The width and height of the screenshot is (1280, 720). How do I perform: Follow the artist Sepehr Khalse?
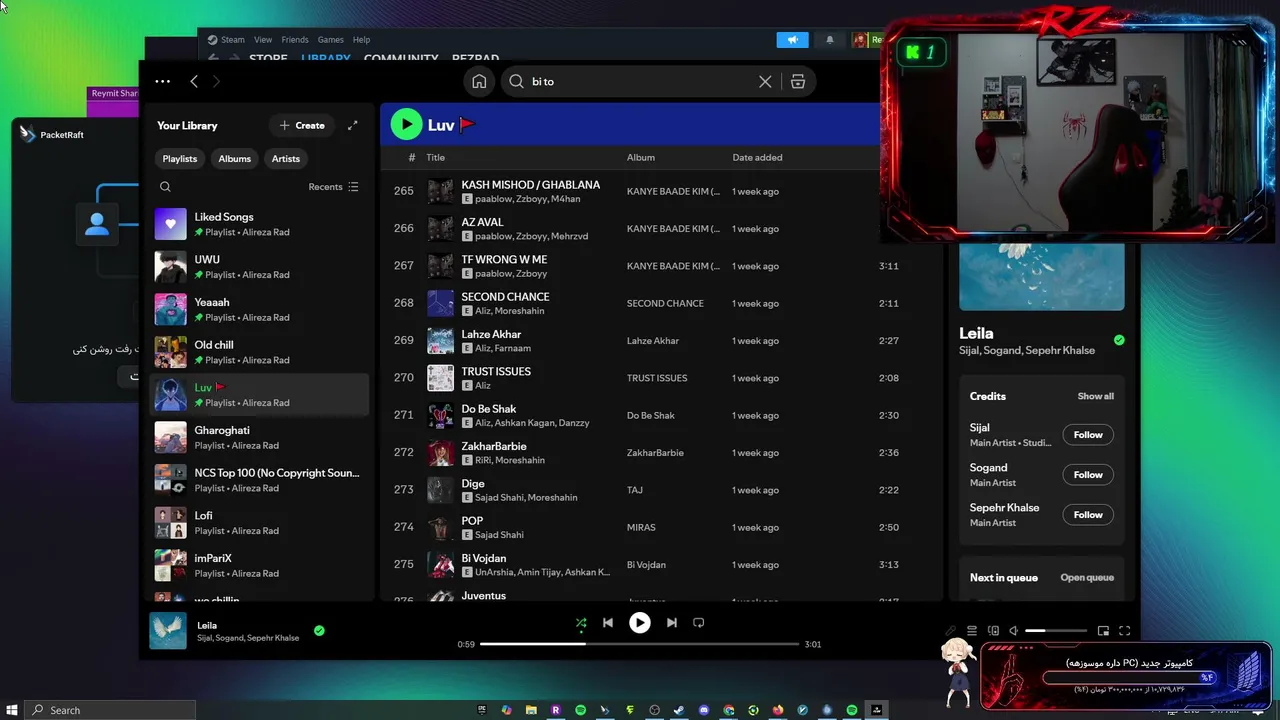(1088, 515)
